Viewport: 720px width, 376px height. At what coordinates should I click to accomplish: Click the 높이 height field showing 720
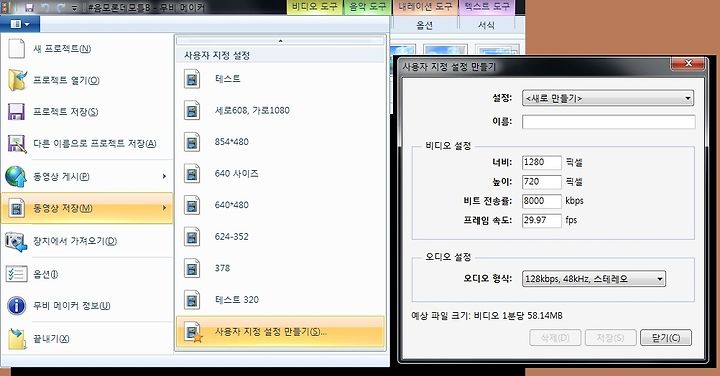(541, 182)
